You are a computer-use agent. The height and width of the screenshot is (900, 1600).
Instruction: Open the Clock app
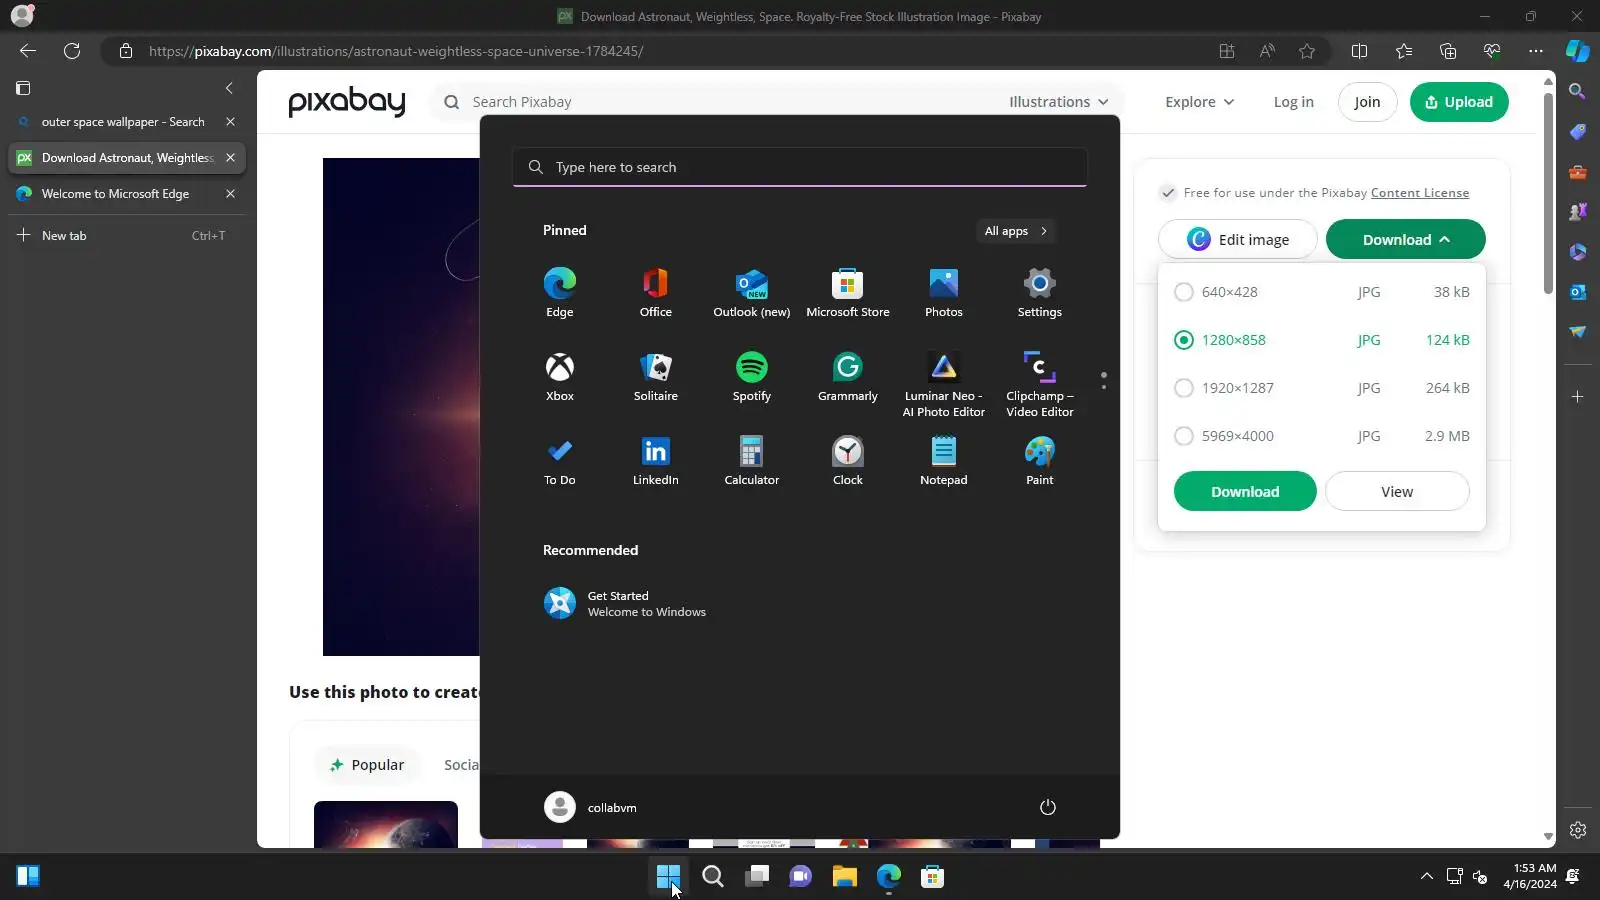click(x=847, y=460)
